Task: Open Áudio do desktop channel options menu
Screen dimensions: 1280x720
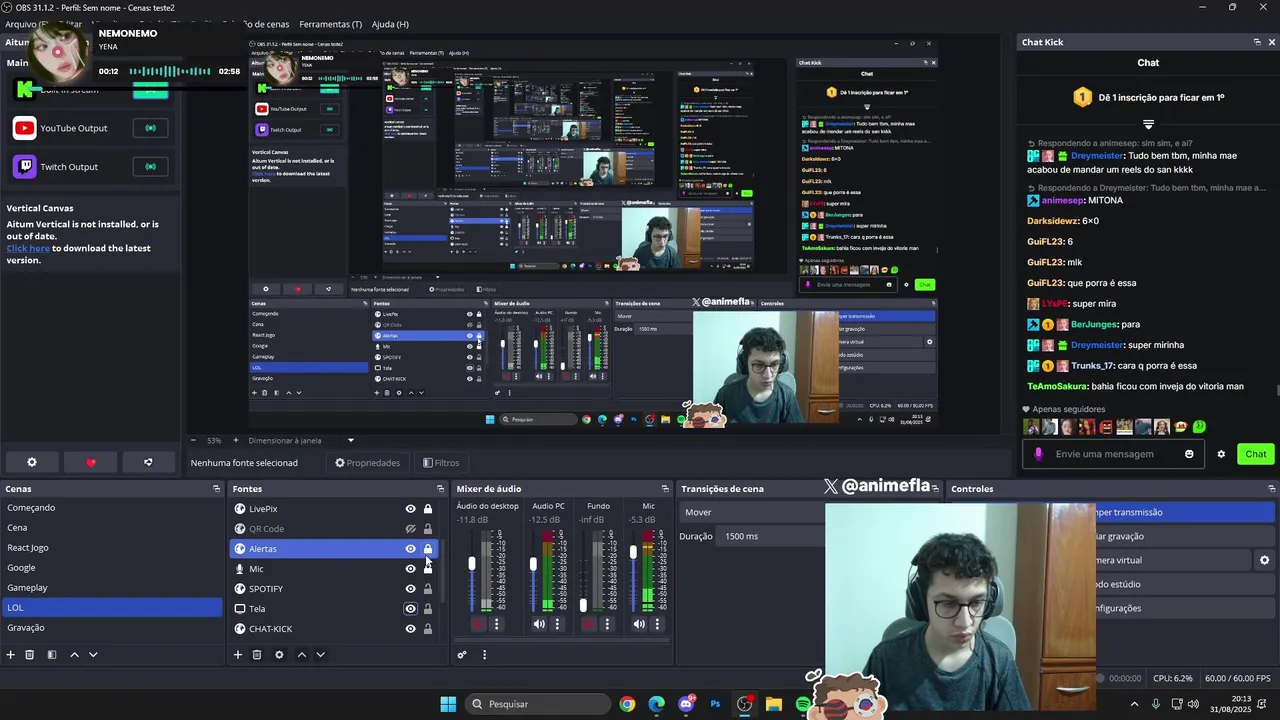Action: [x=496, y=624]
